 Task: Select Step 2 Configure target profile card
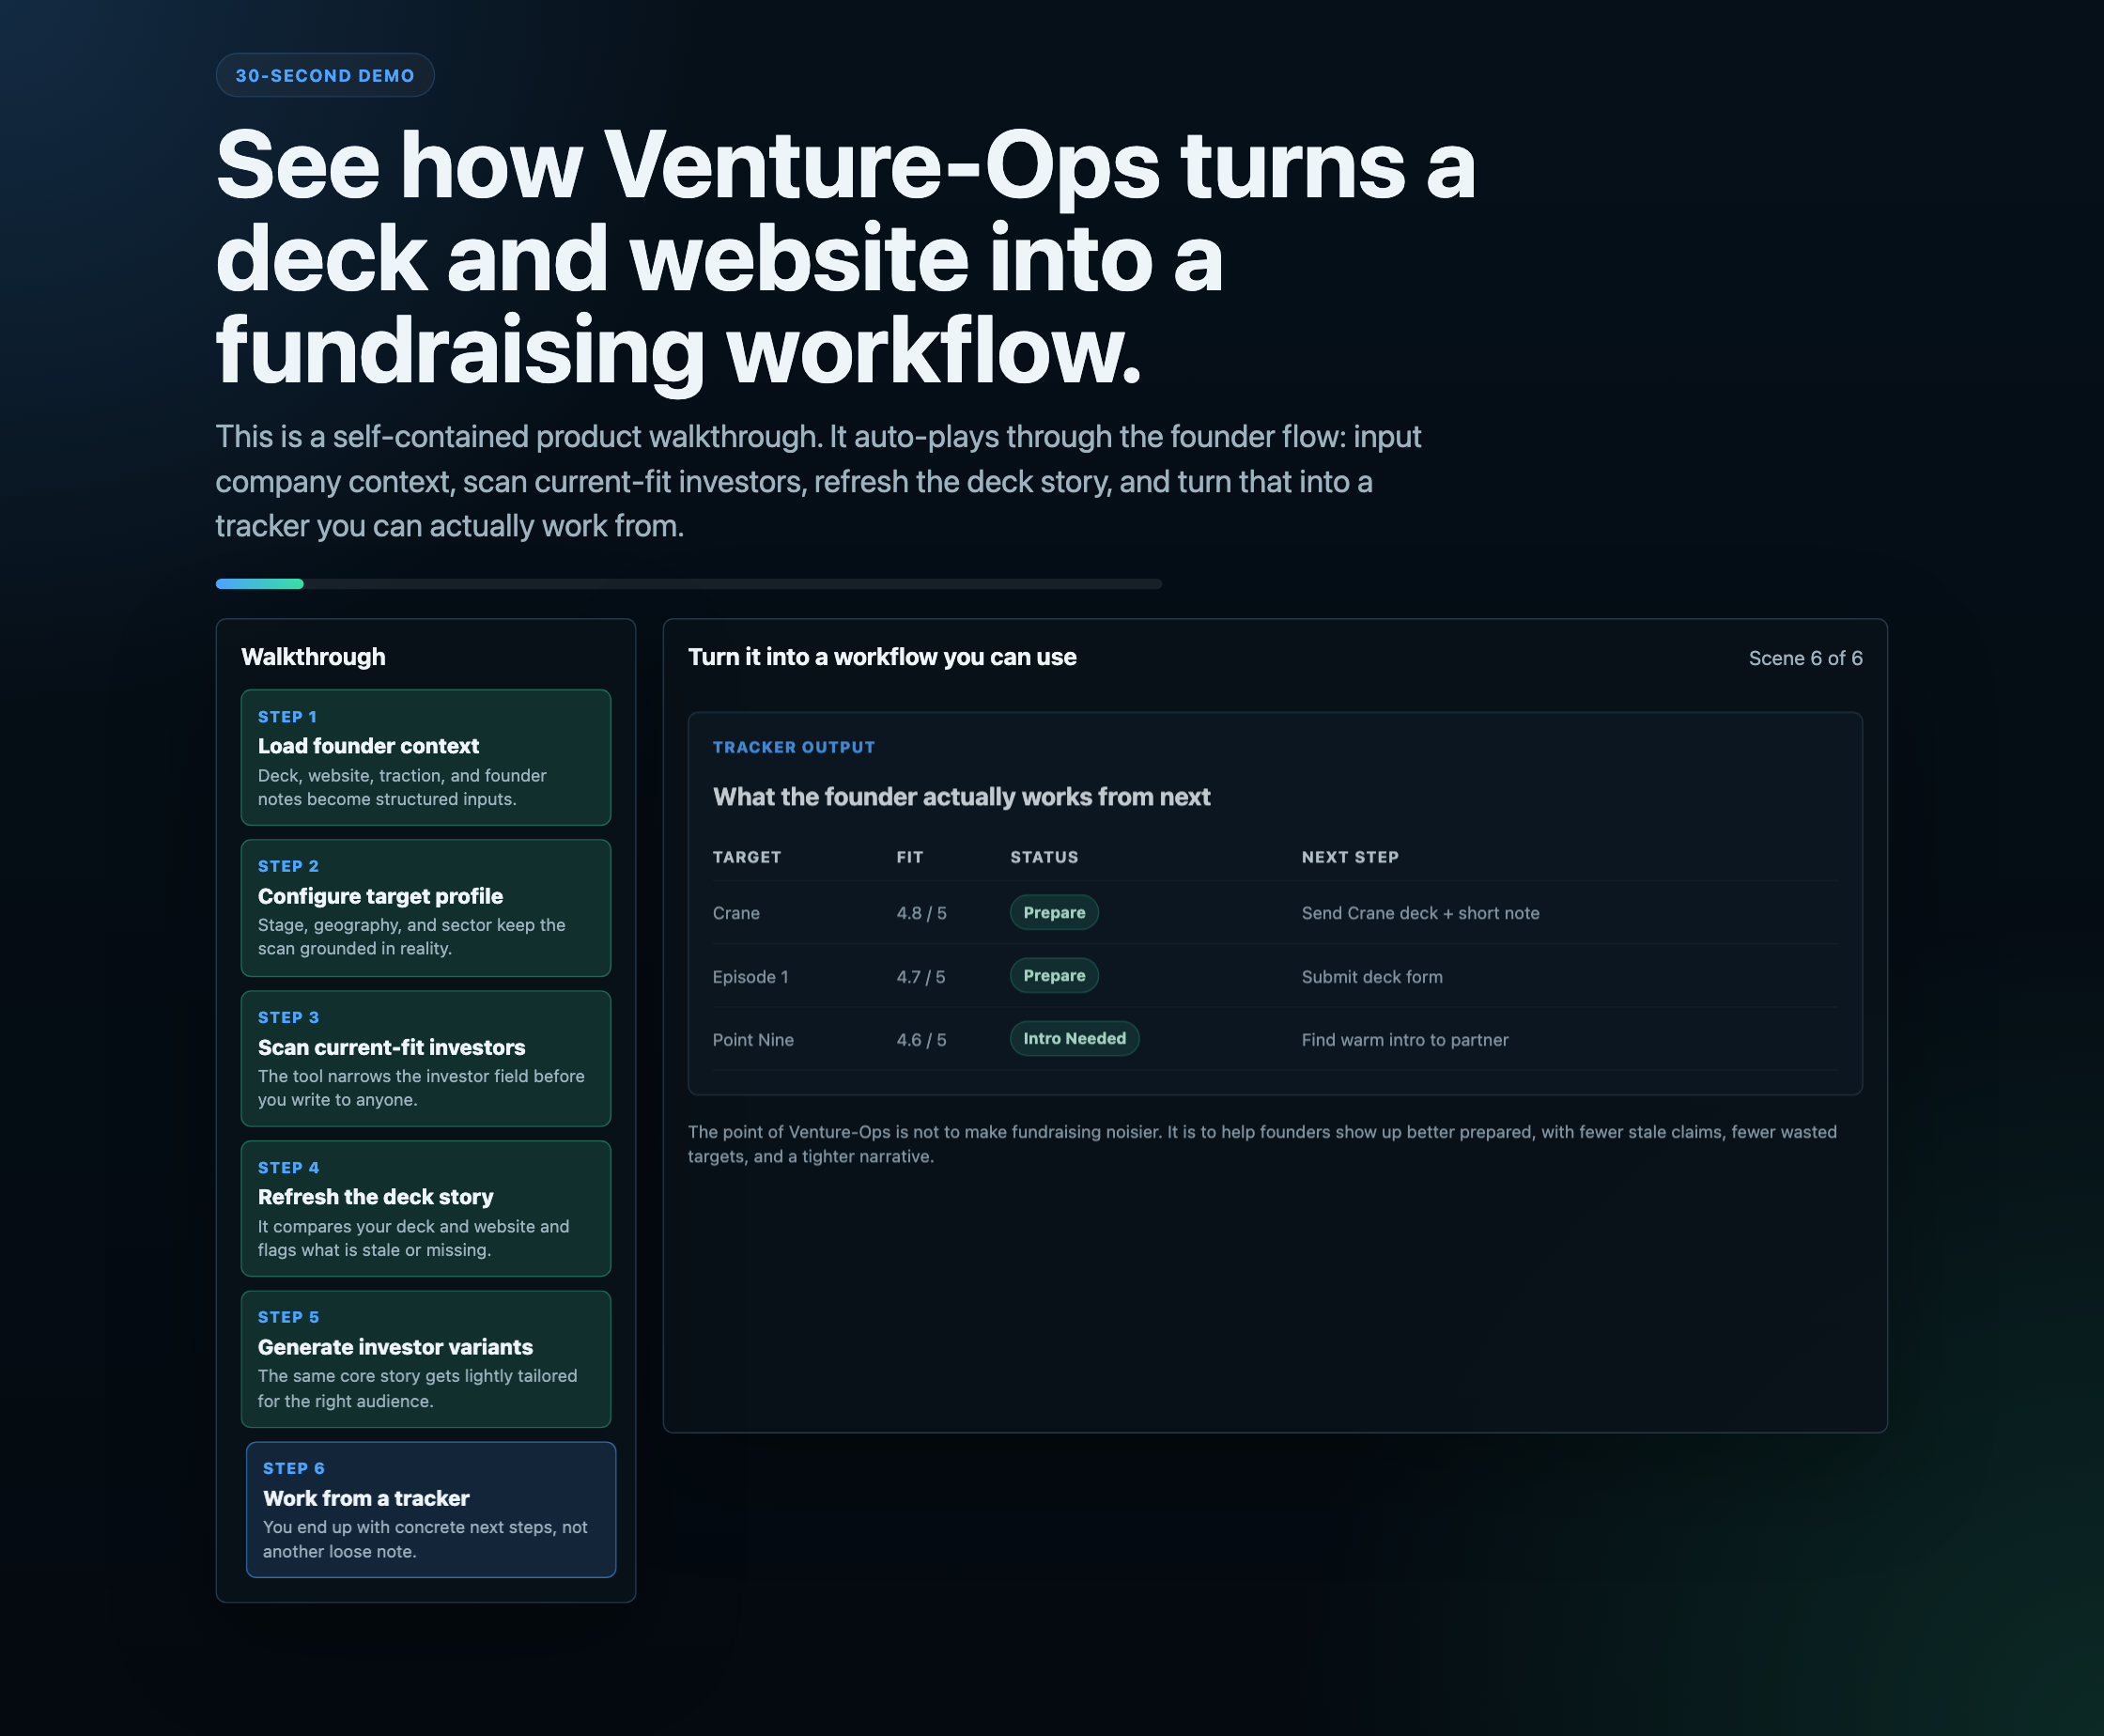(425, 908)
